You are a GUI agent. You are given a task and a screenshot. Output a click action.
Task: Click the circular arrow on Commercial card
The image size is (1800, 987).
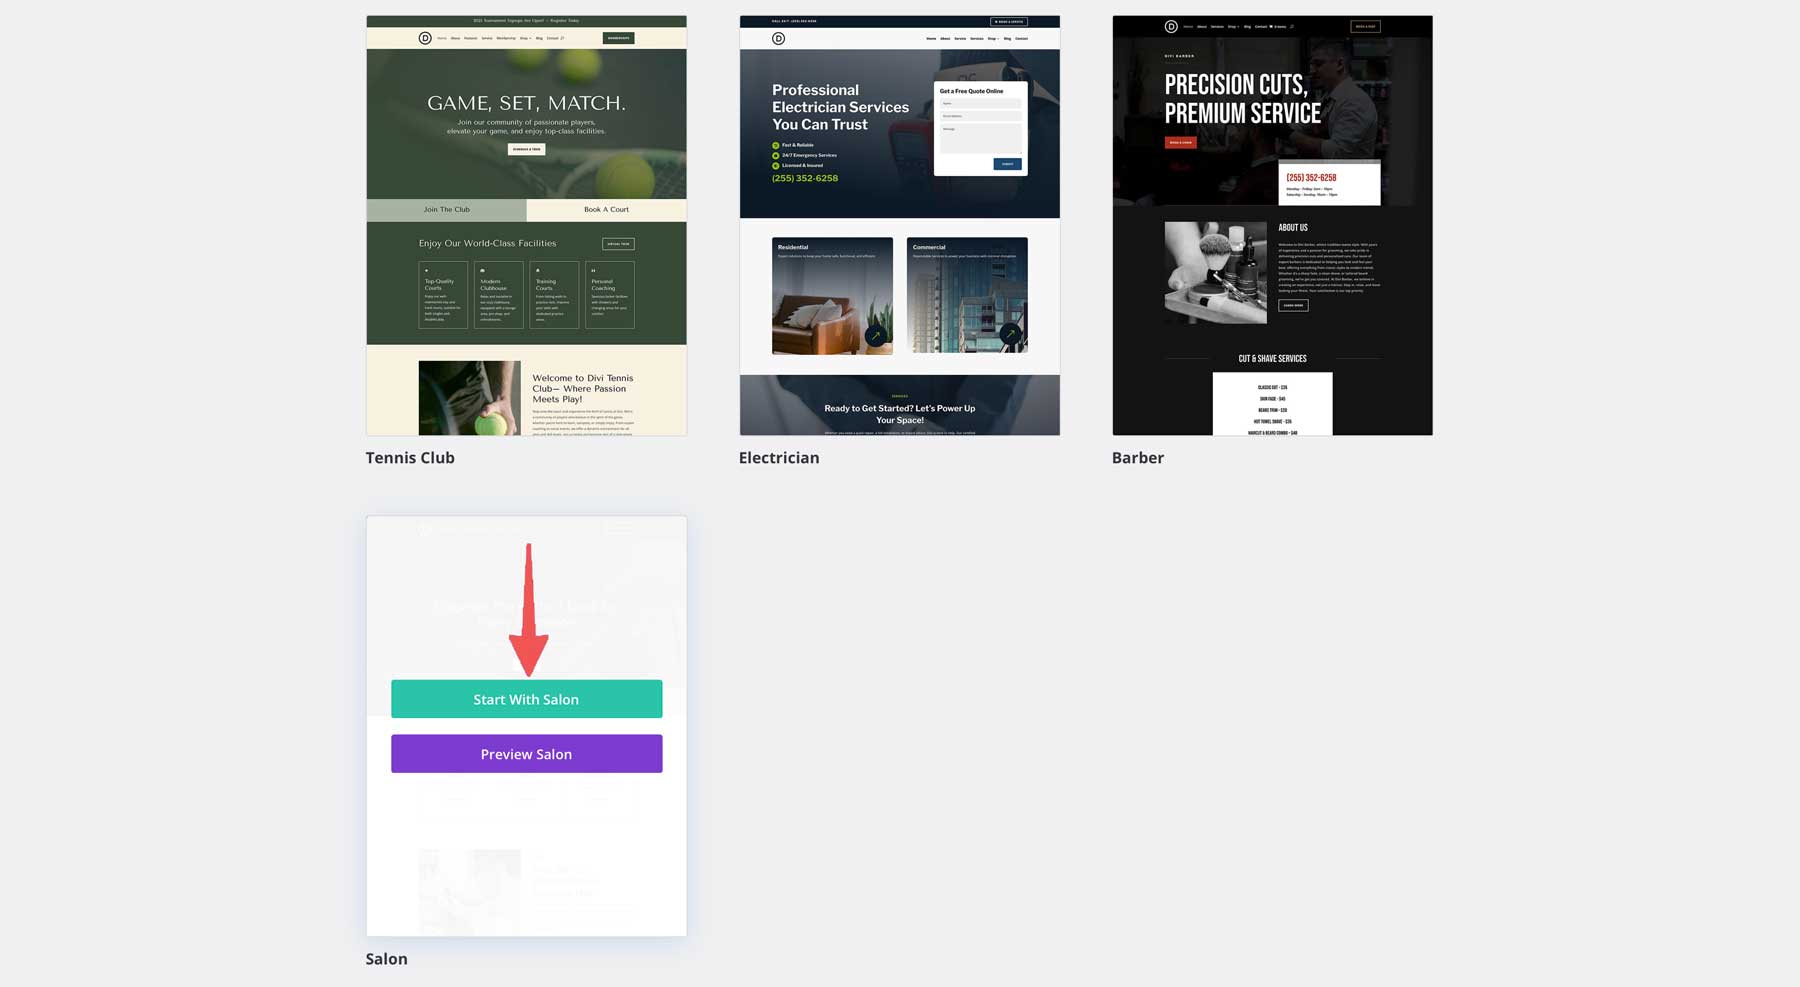[1010, 335]
